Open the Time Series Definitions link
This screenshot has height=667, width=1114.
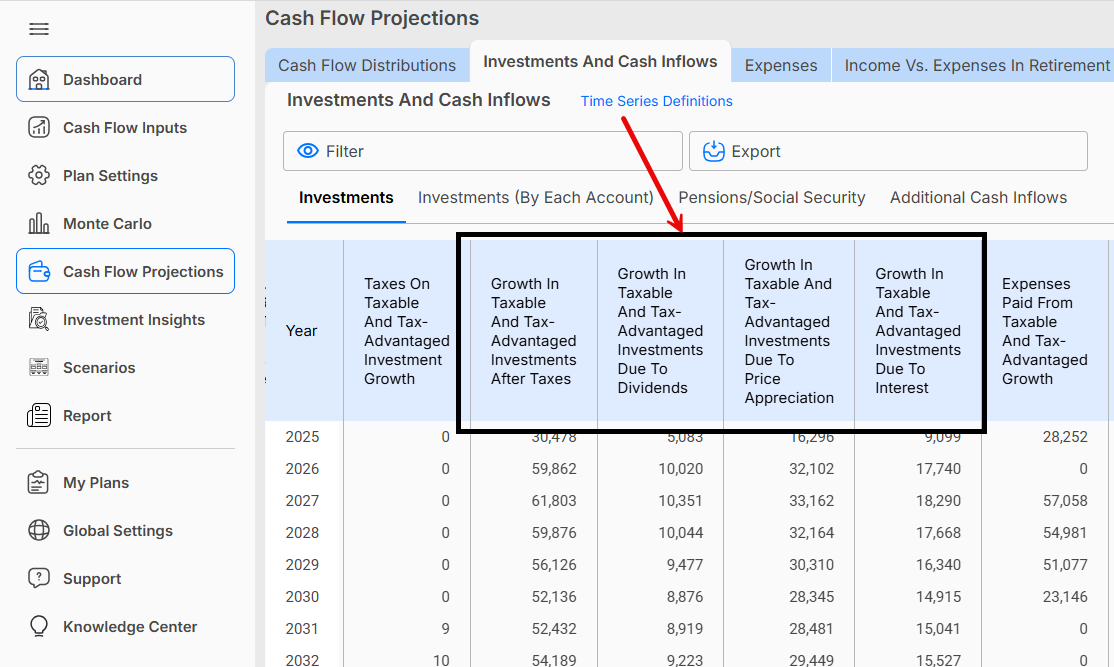(x=656, y=102)
